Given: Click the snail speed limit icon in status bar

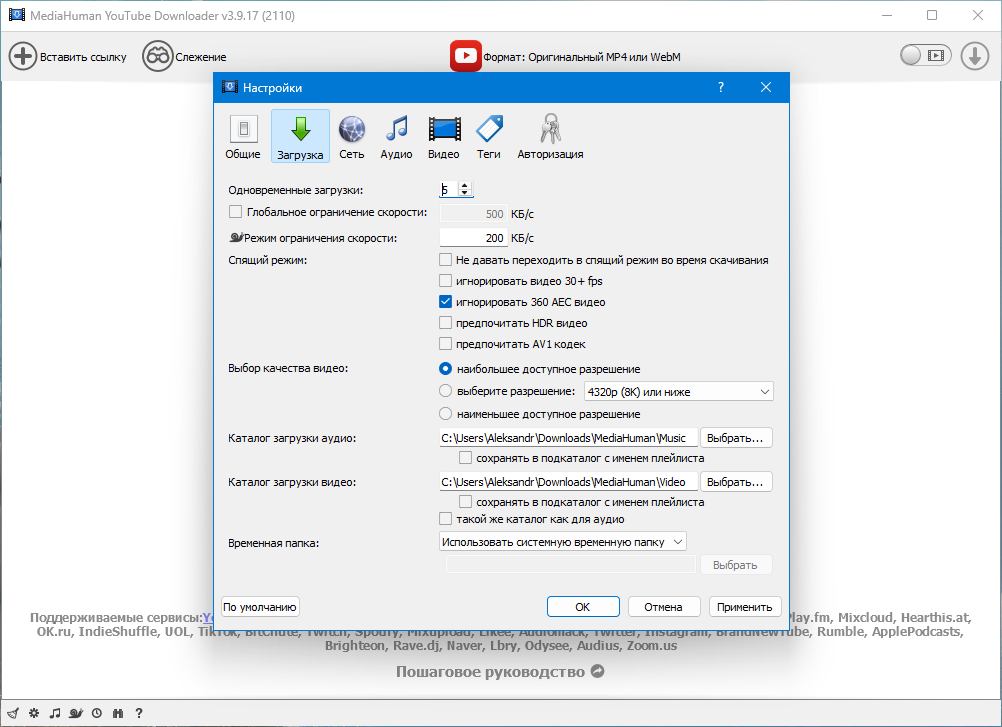Looking at the screenshot, I should click(76, 713).
